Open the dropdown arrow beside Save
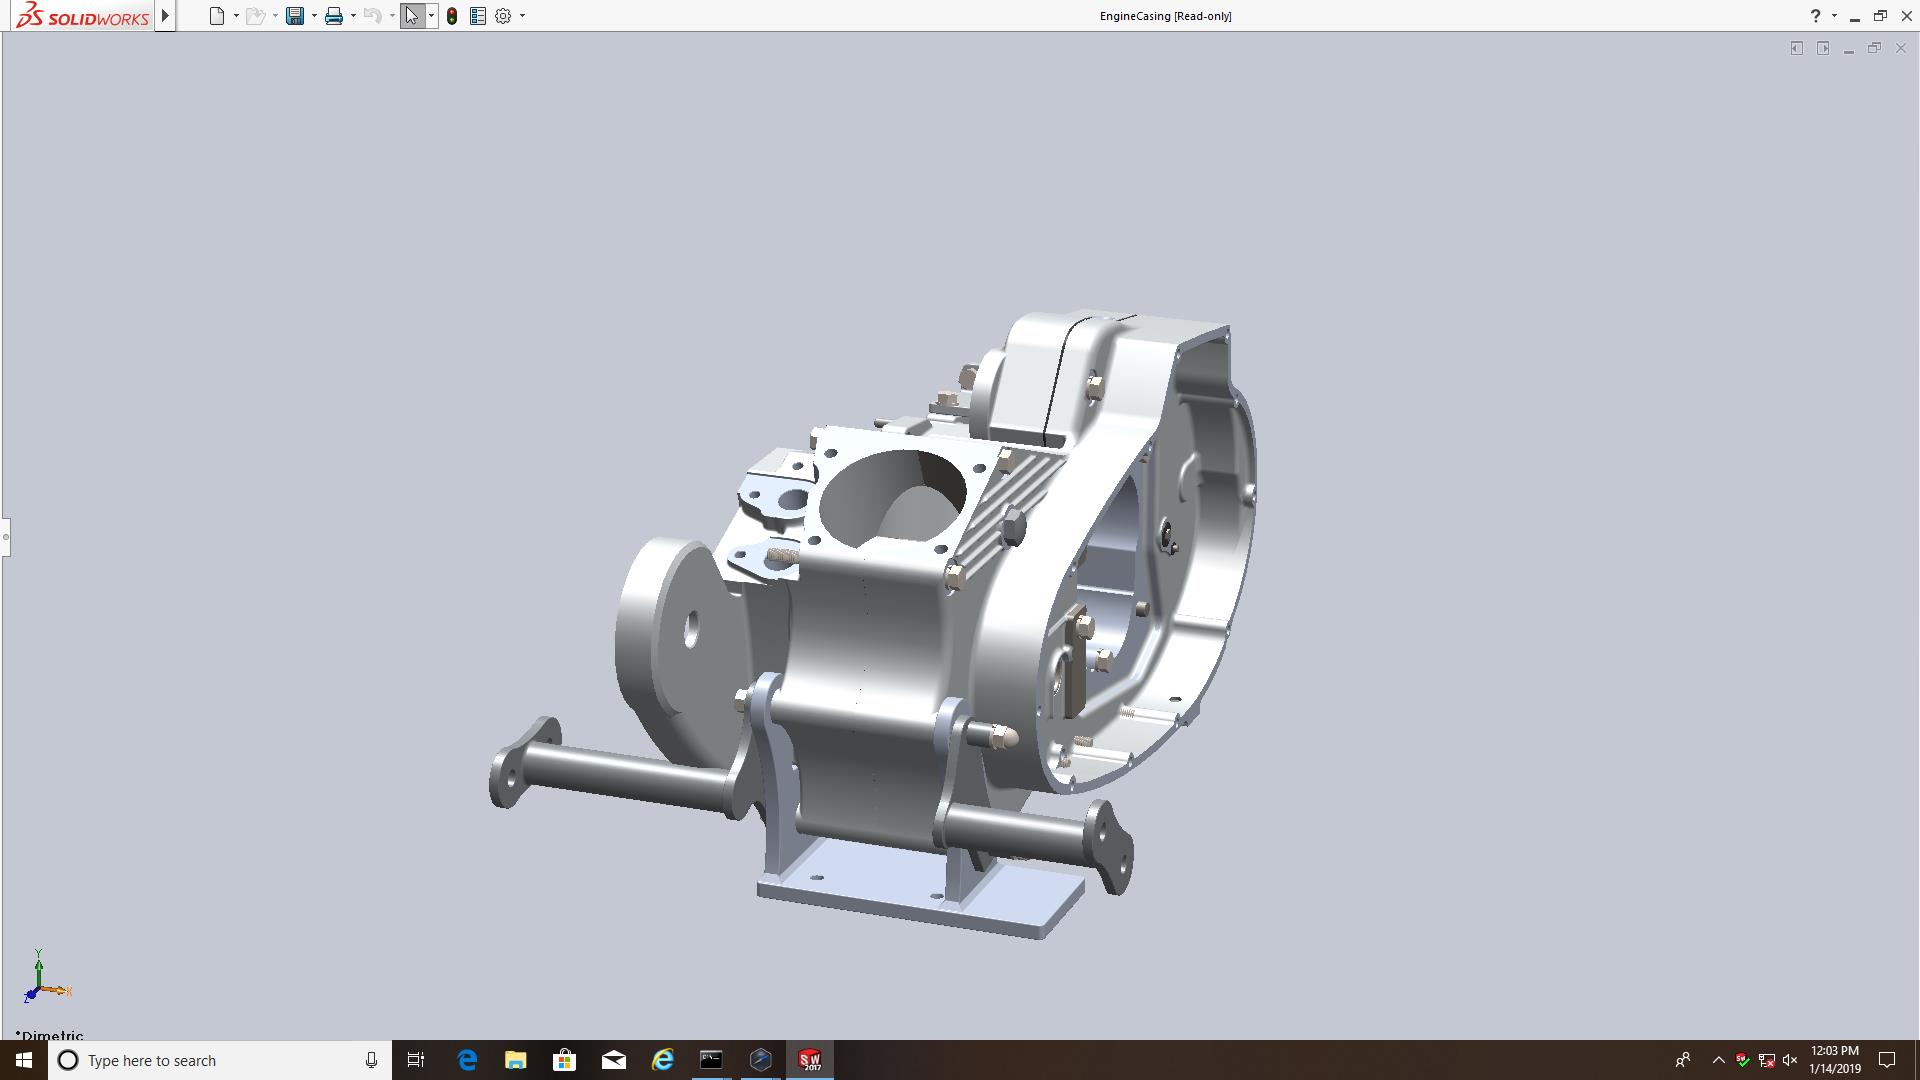1920x1080 pixels. click(314, 16)
